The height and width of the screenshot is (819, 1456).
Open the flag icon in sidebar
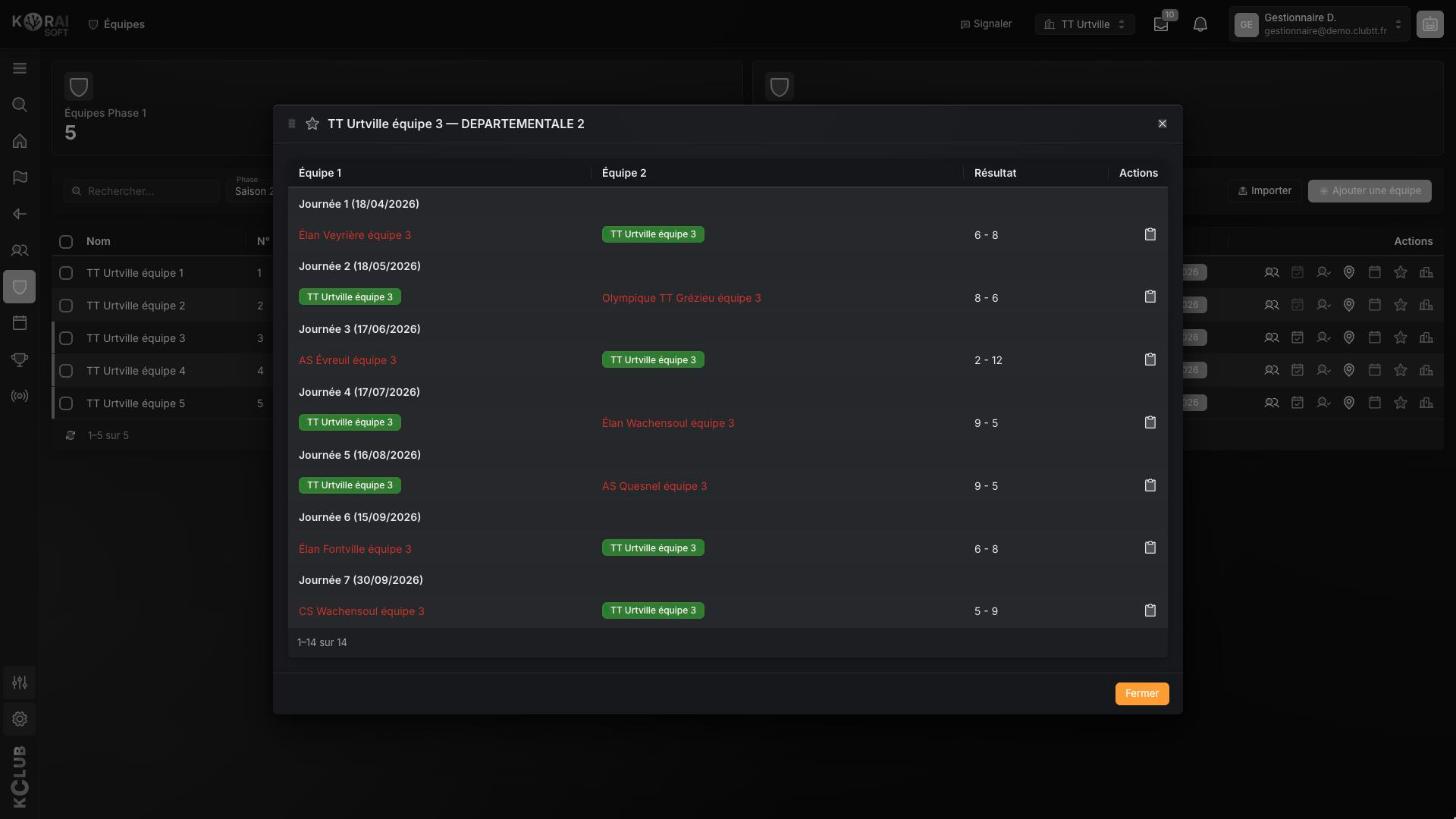tap(19, 178)
